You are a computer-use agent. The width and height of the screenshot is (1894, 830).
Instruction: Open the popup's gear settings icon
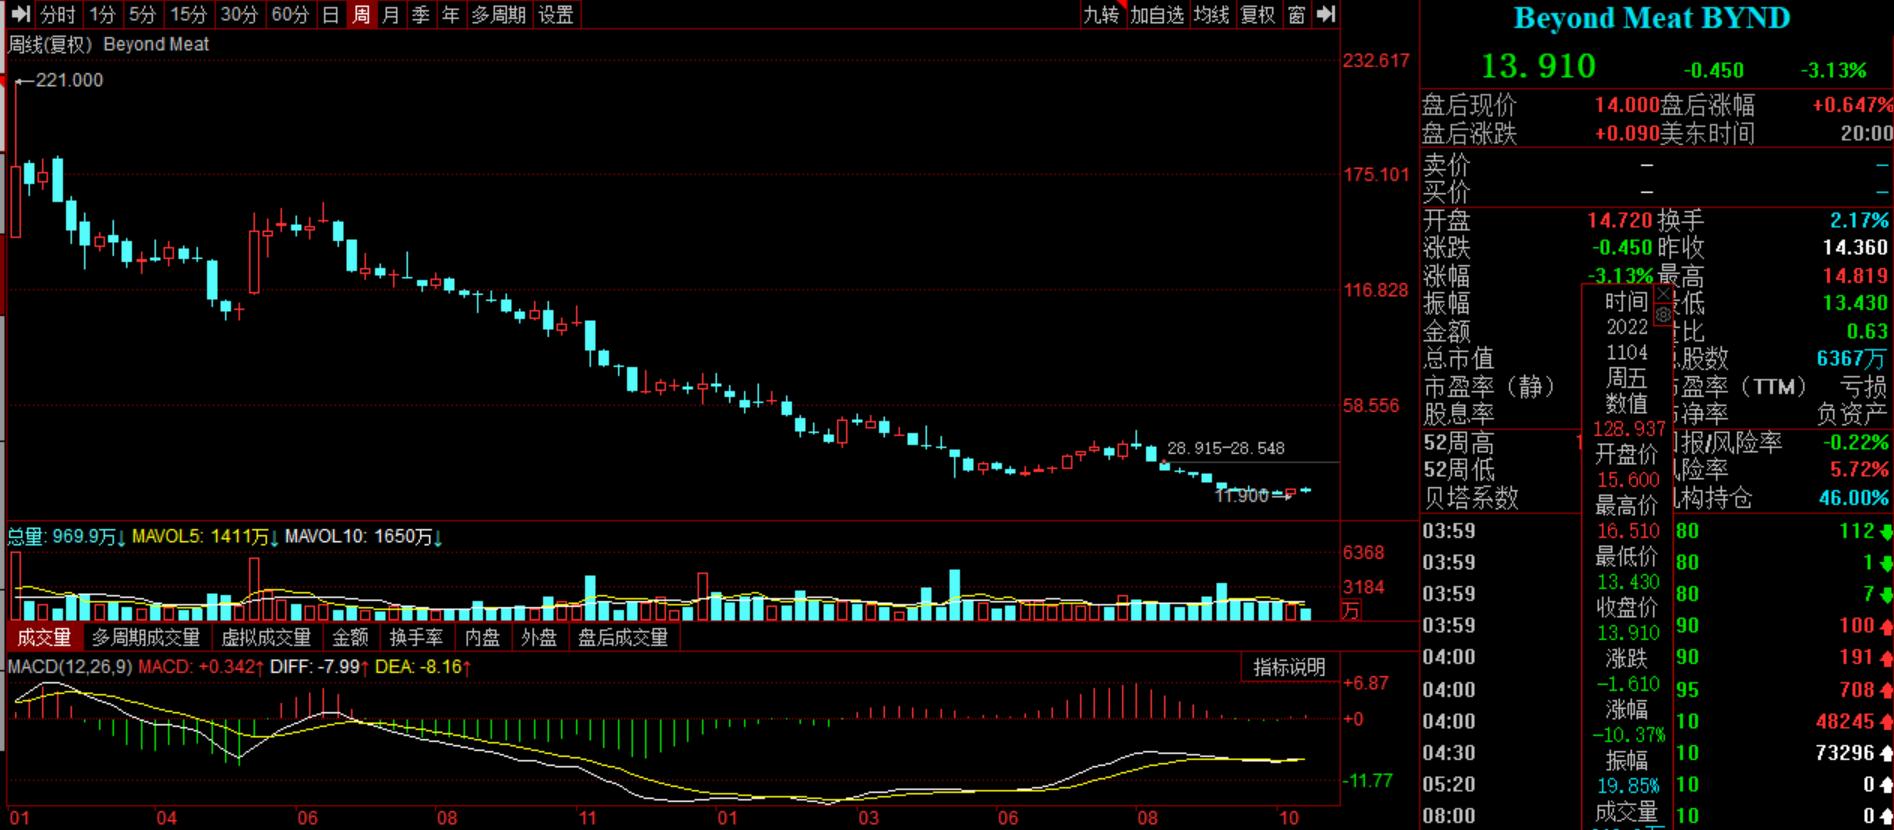pyautogui.click(x=1664, y=315)
